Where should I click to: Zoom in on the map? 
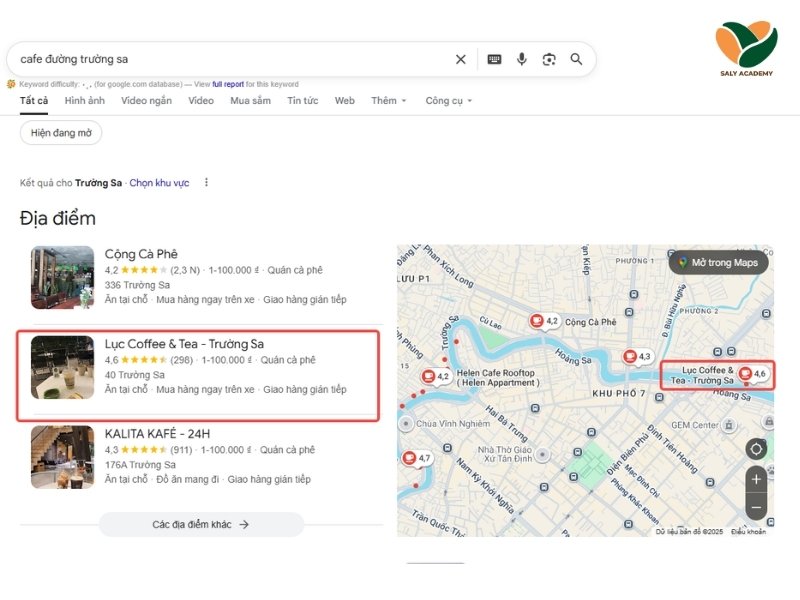(x=756, y=480)
